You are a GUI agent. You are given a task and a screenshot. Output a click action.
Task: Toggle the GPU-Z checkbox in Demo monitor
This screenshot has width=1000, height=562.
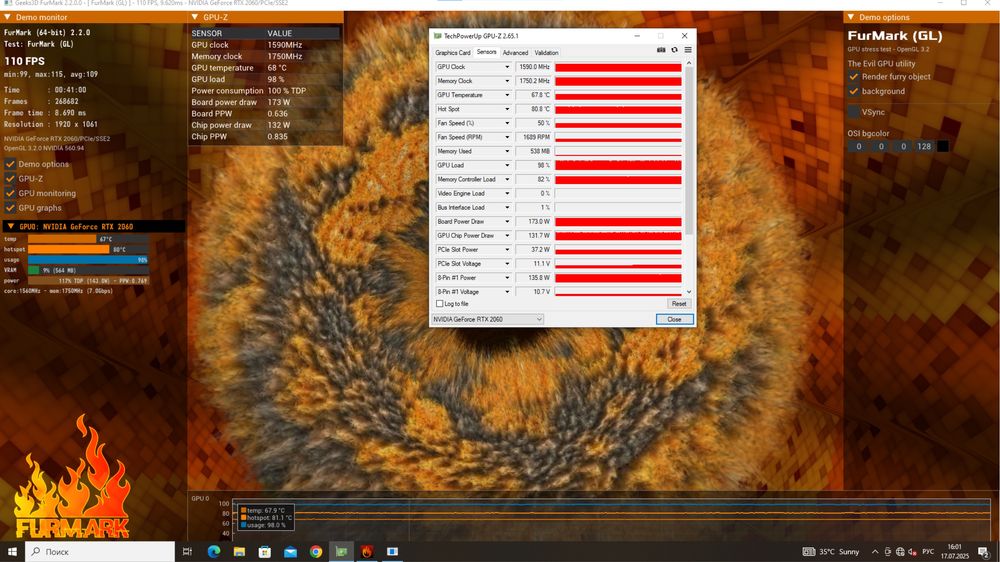(x=10, y=179)
